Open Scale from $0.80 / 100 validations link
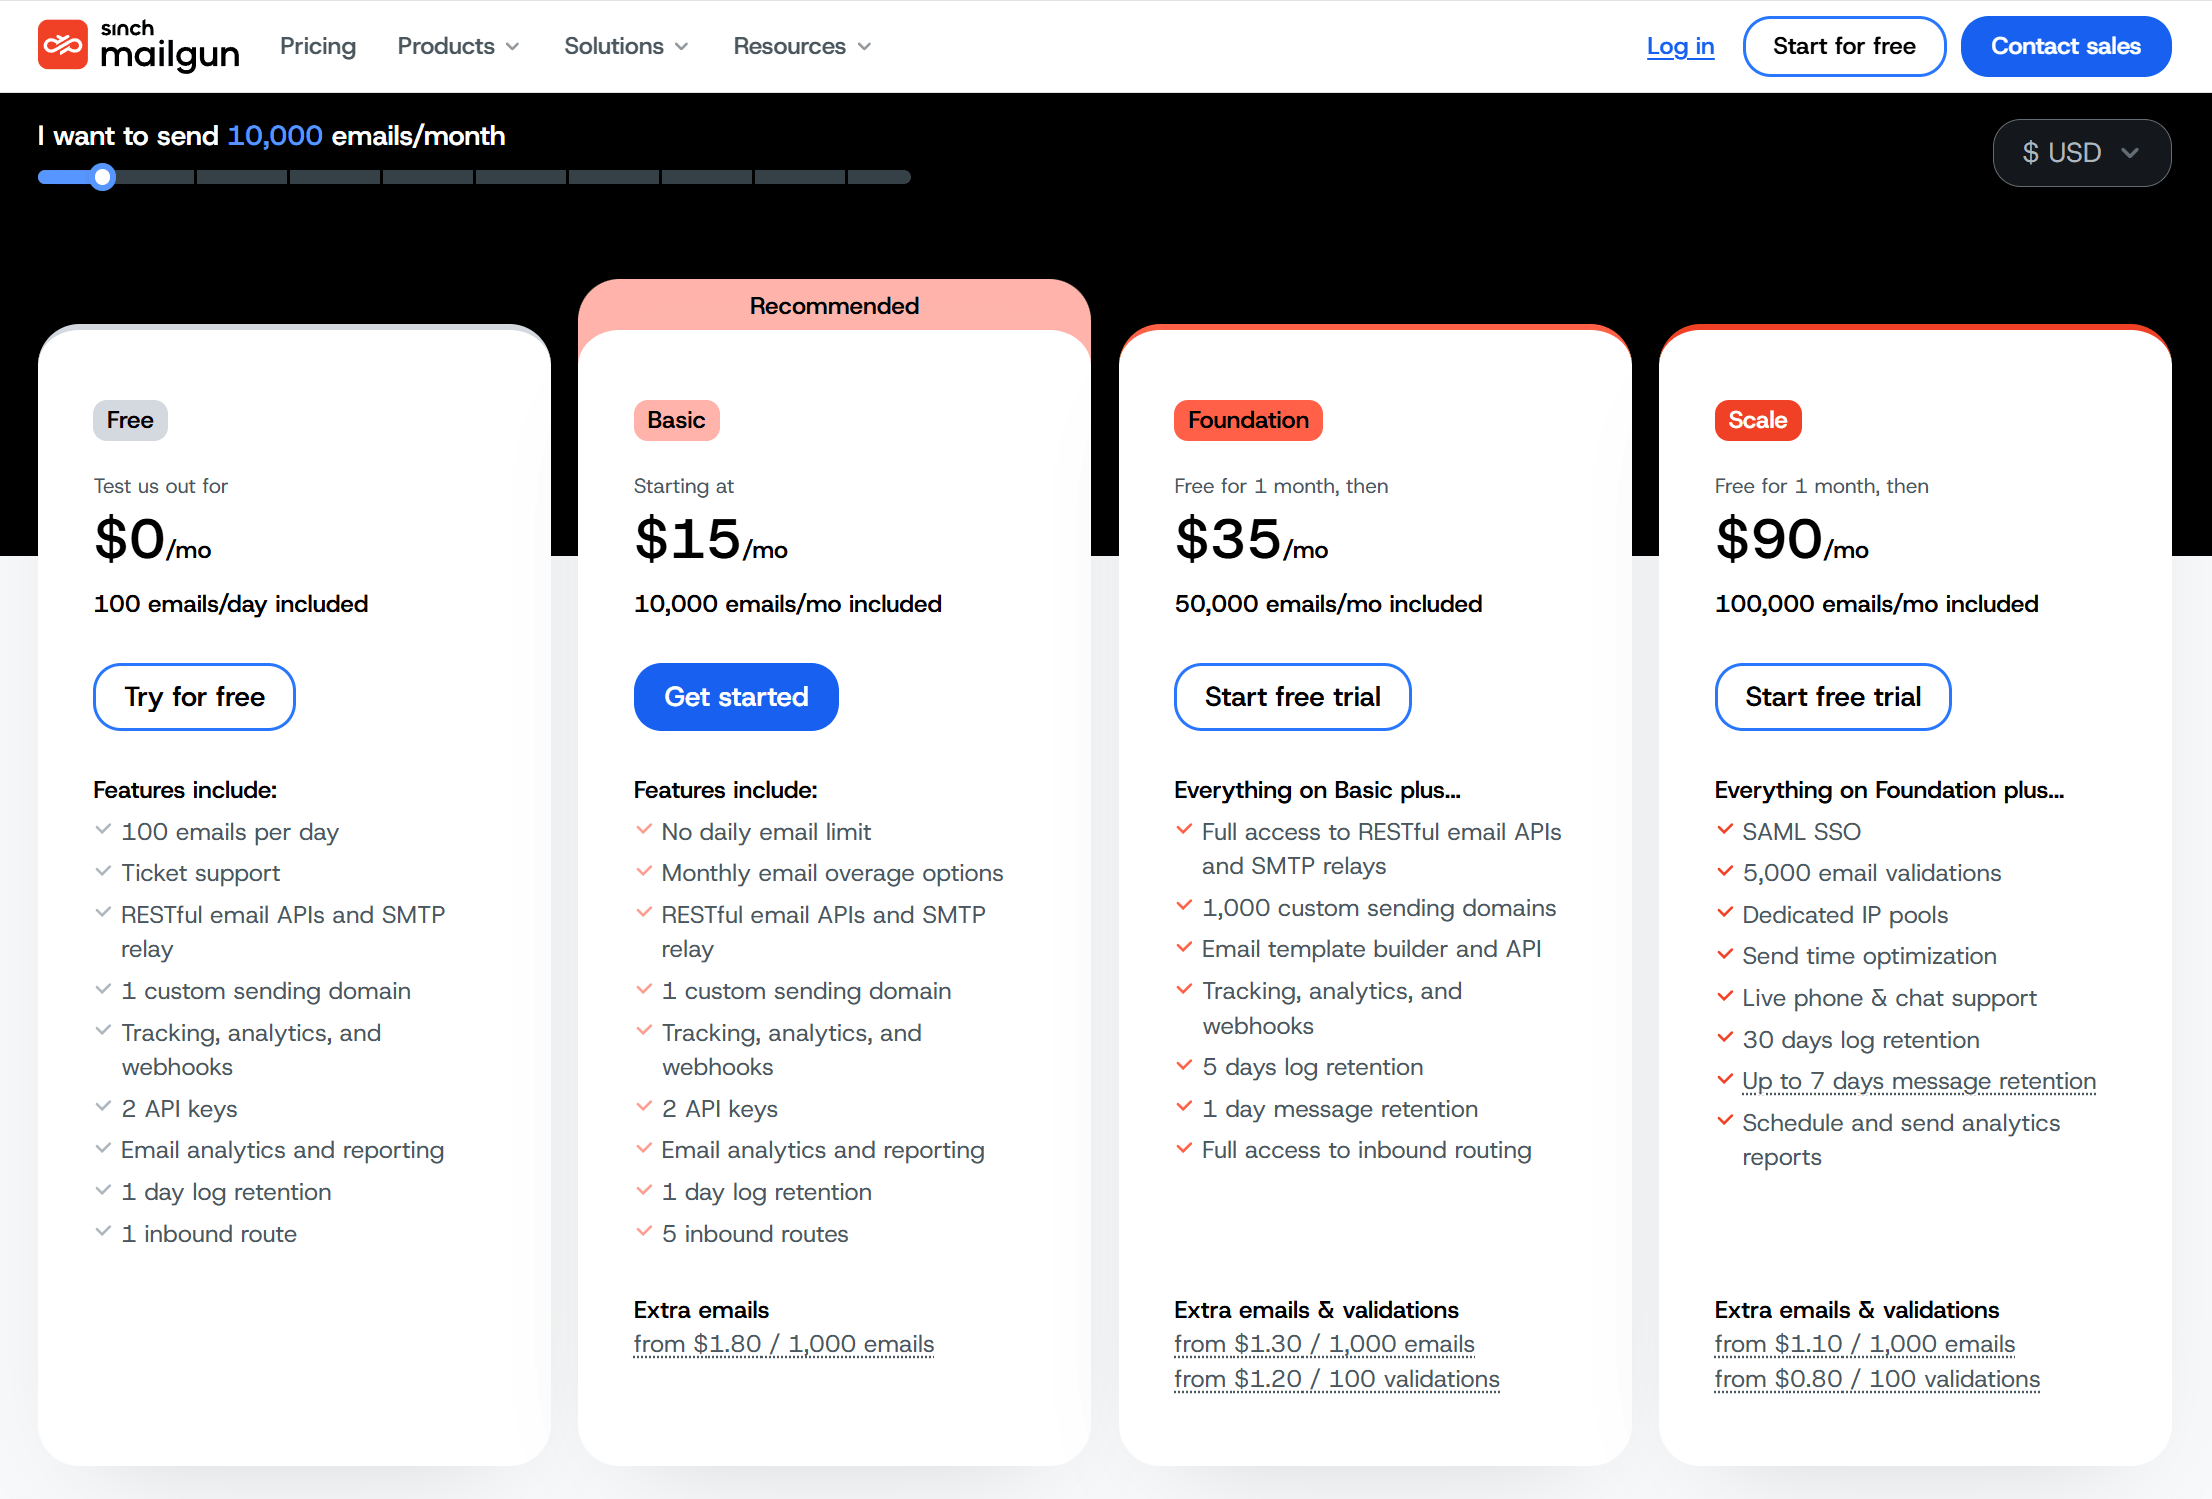 pyautogui.click(x=1877, y=1379)
